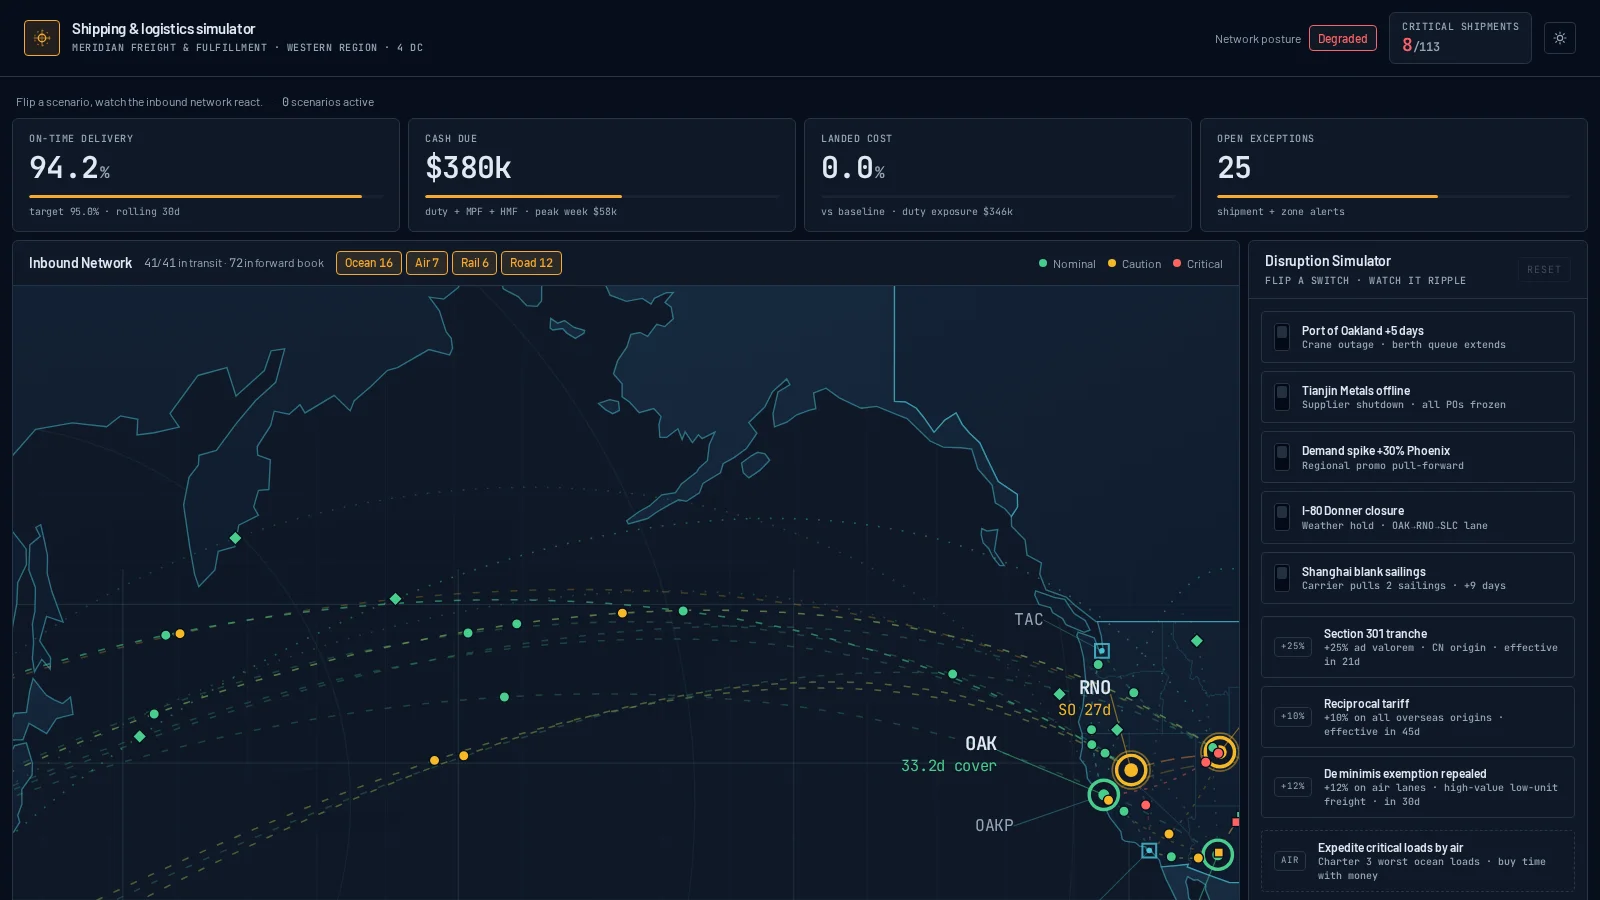Click the square port marker on Southern California coast
This screenshot has height=900, width=1600.
click(1149, 851)
